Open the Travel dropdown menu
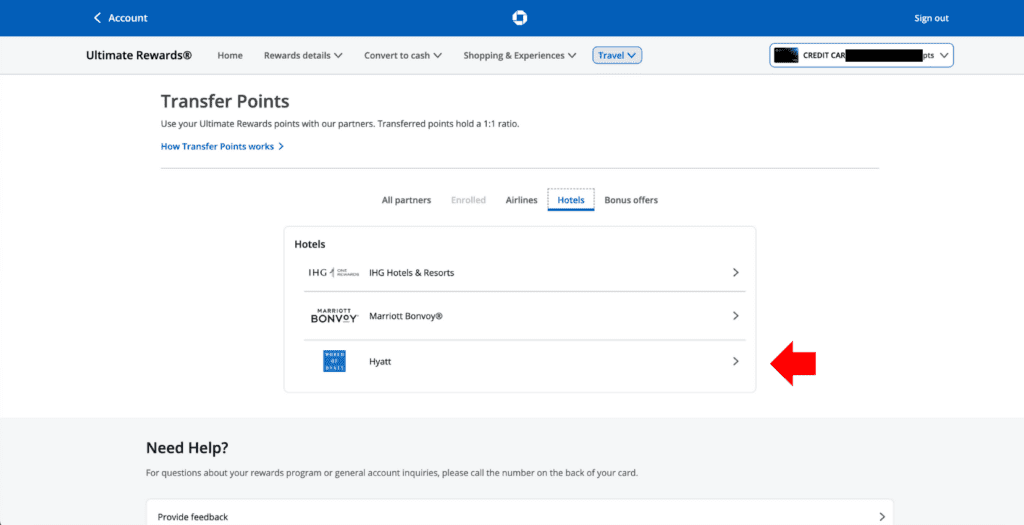Image resolution: width=1024 pixels, height=525 pixels. tap(617, 56)
